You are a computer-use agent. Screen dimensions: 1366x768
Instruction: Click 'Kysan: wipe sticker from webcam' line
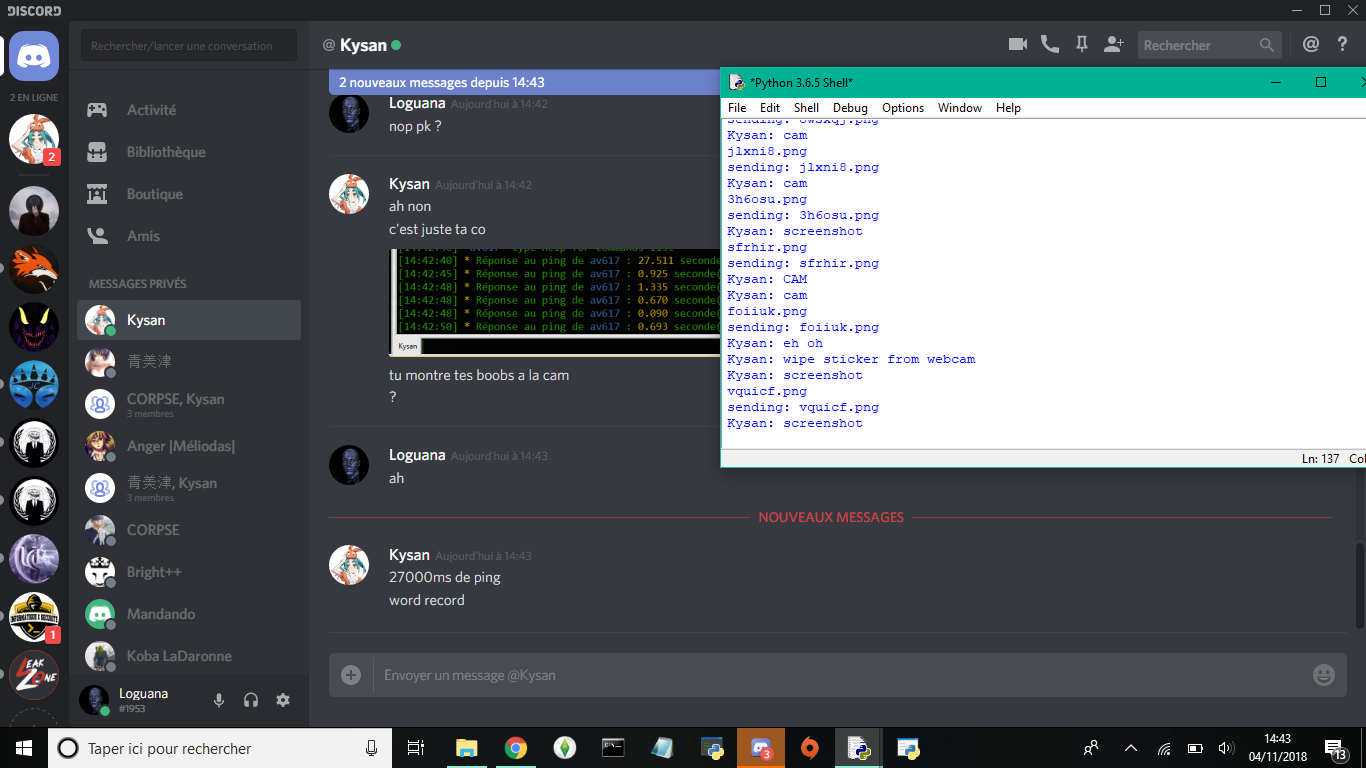click(x=851, y=359)
